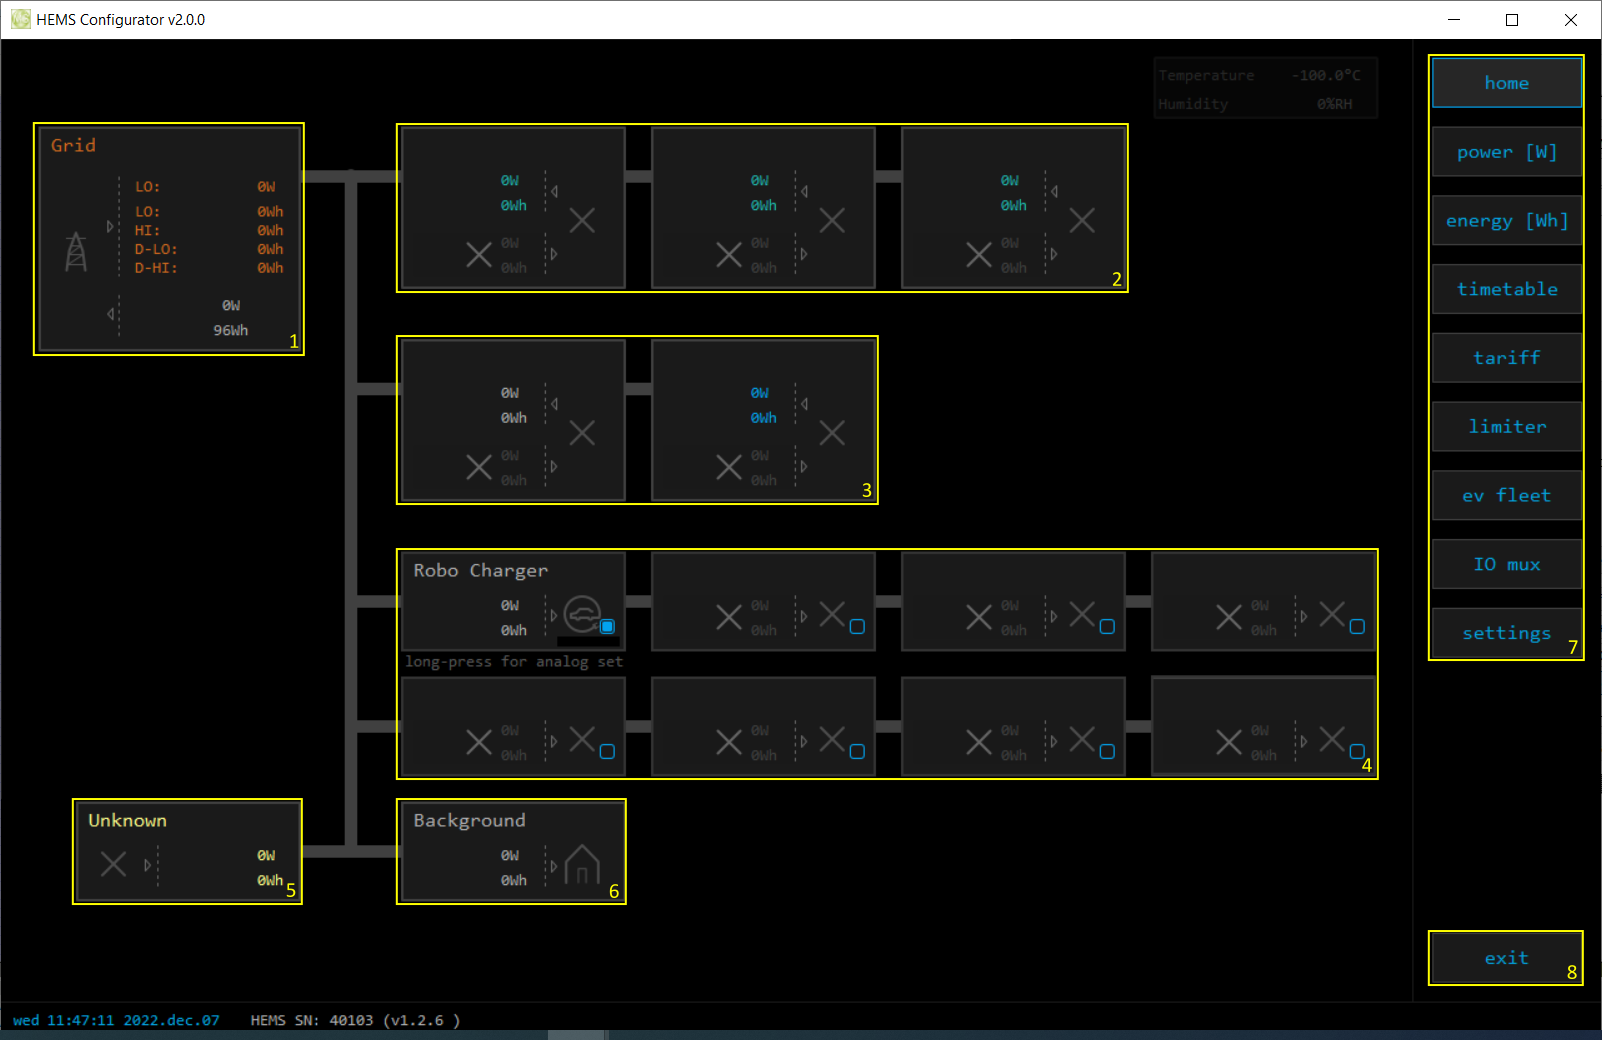
Task: Switch to the timetable tab
Action: point(1506,290)
